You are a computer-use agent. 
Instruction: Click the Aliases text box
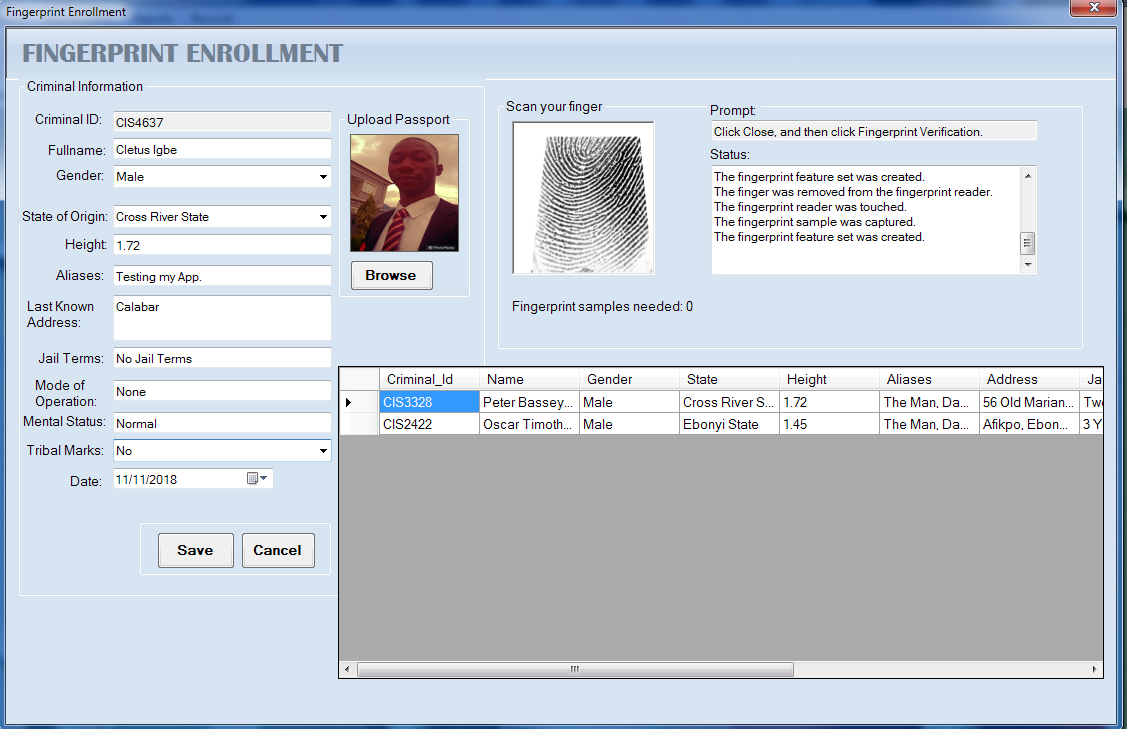(220, 275)
